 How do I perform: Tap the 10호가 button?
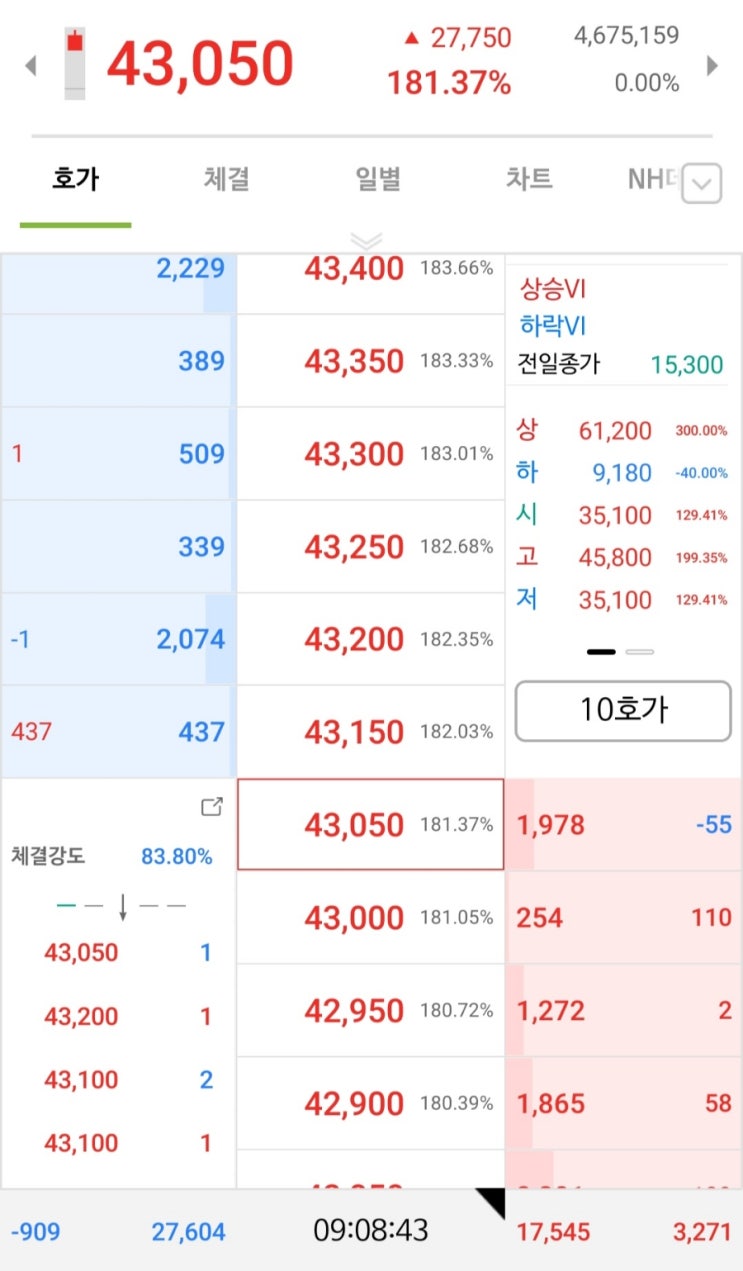click(x=623, y=711)
